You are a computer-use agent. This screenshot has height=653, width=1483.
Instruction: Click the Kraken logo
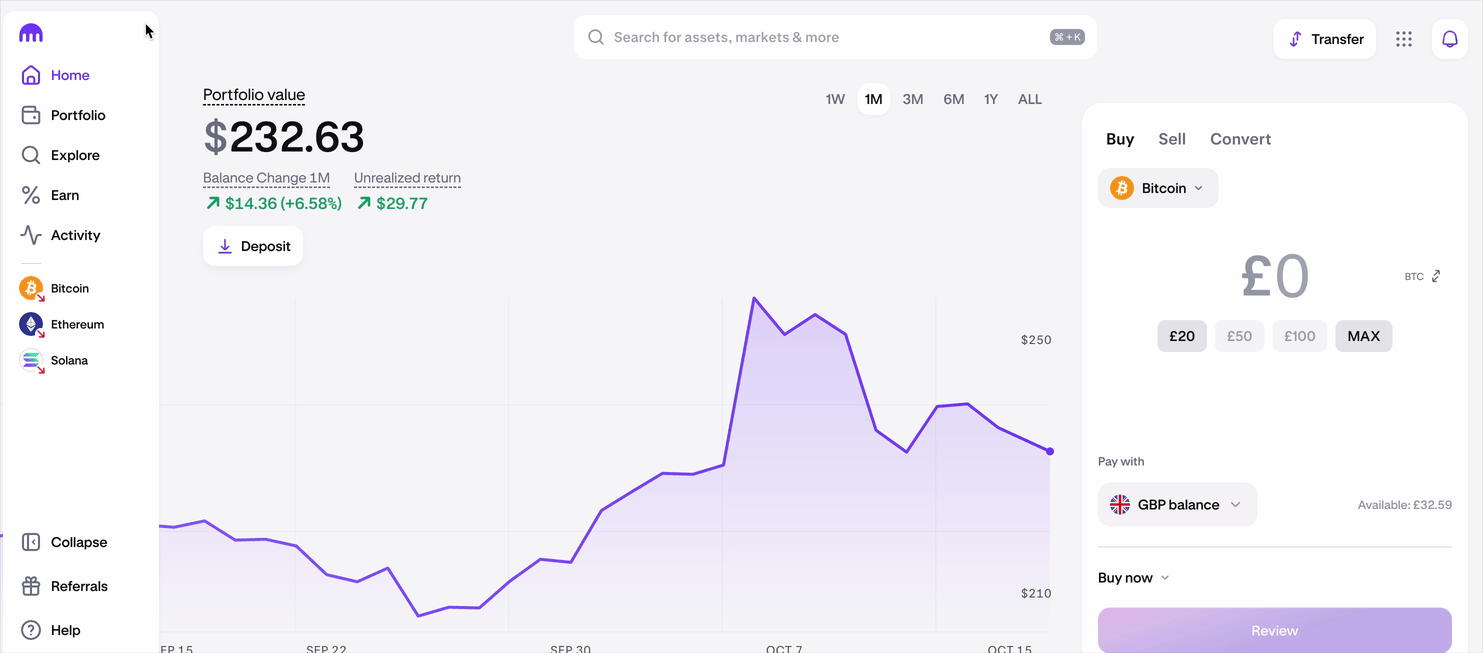pos(31,32)
